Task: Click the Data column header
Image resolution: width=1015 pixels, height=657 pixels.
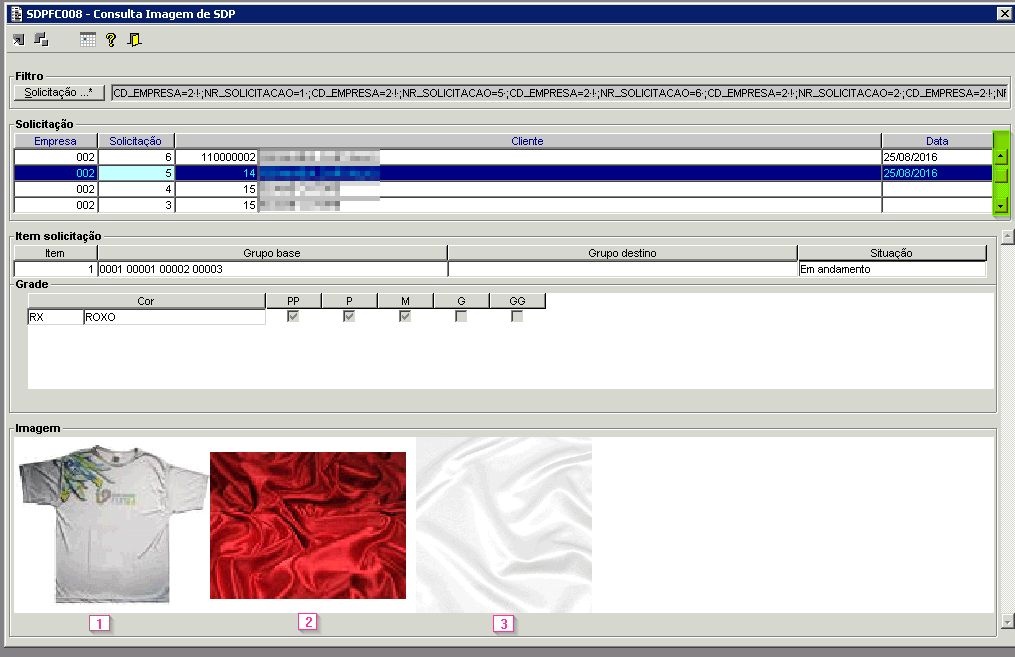Action: click(937, 140)
